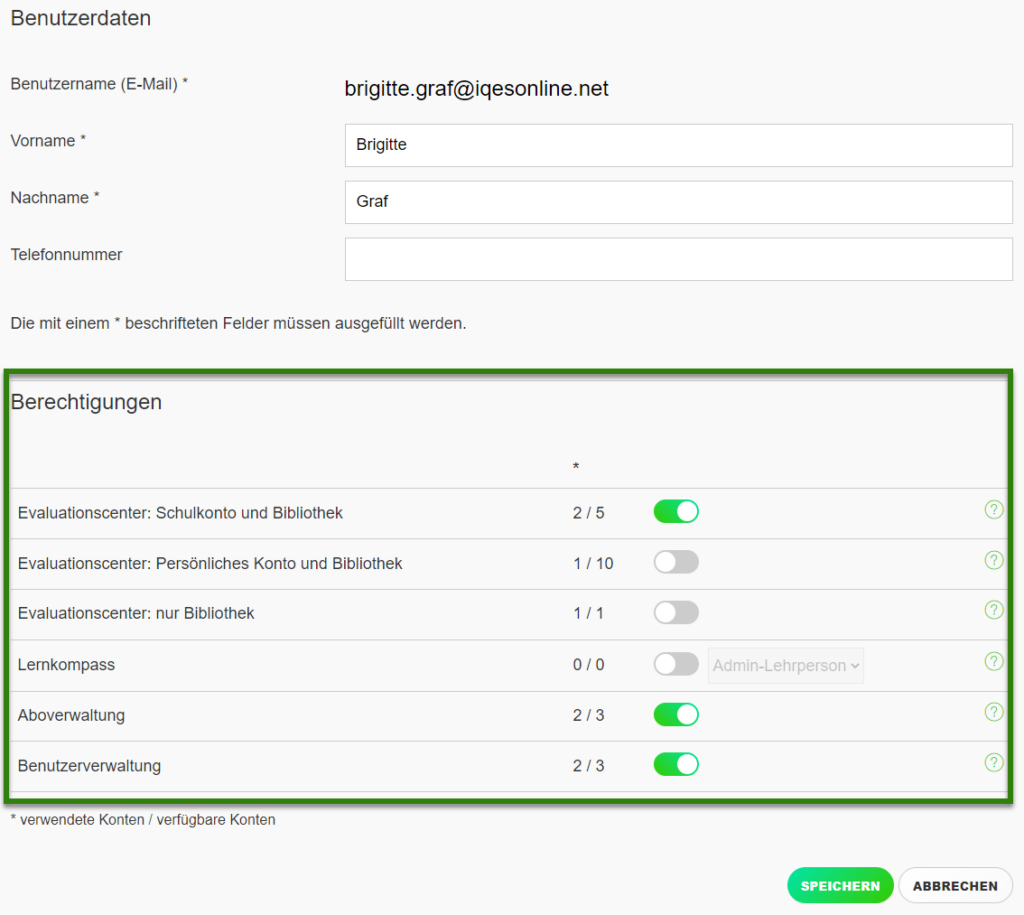This screenshot has width=1024, height=915.
Task: Show help for the Benutzerverwaltung permission
Action: (993, 762)
